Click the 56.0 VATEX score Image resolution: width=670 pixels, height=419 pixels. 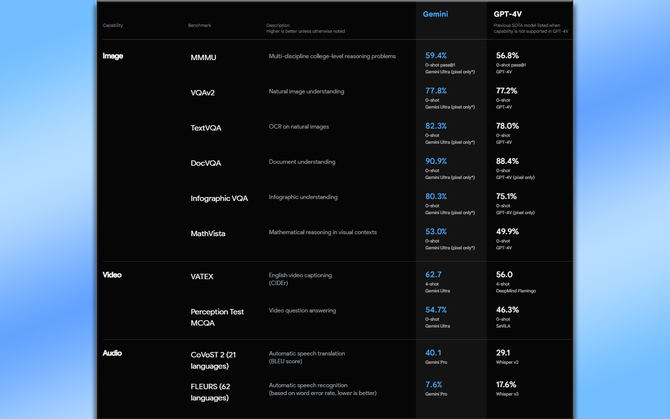point(504,275)
